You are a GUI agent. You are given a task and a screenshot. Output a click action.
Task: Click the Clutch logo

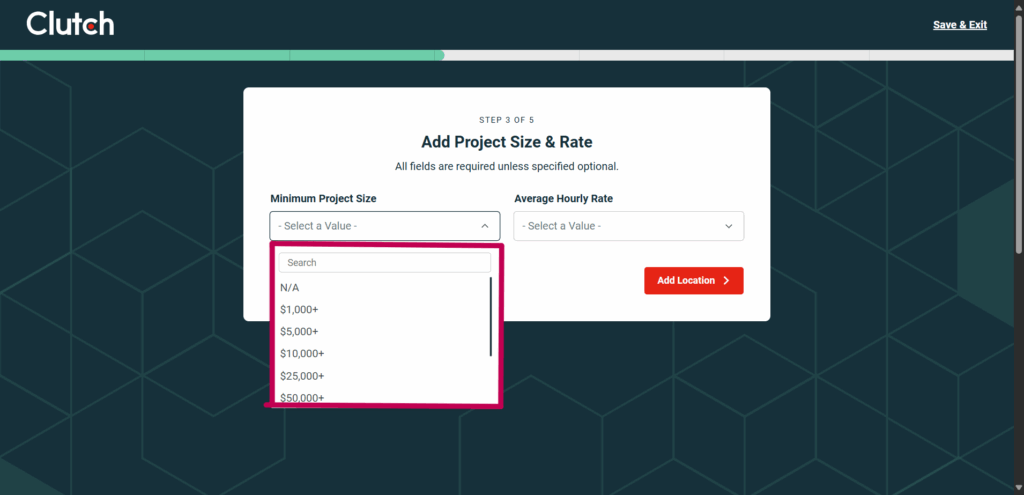[70, 24]
